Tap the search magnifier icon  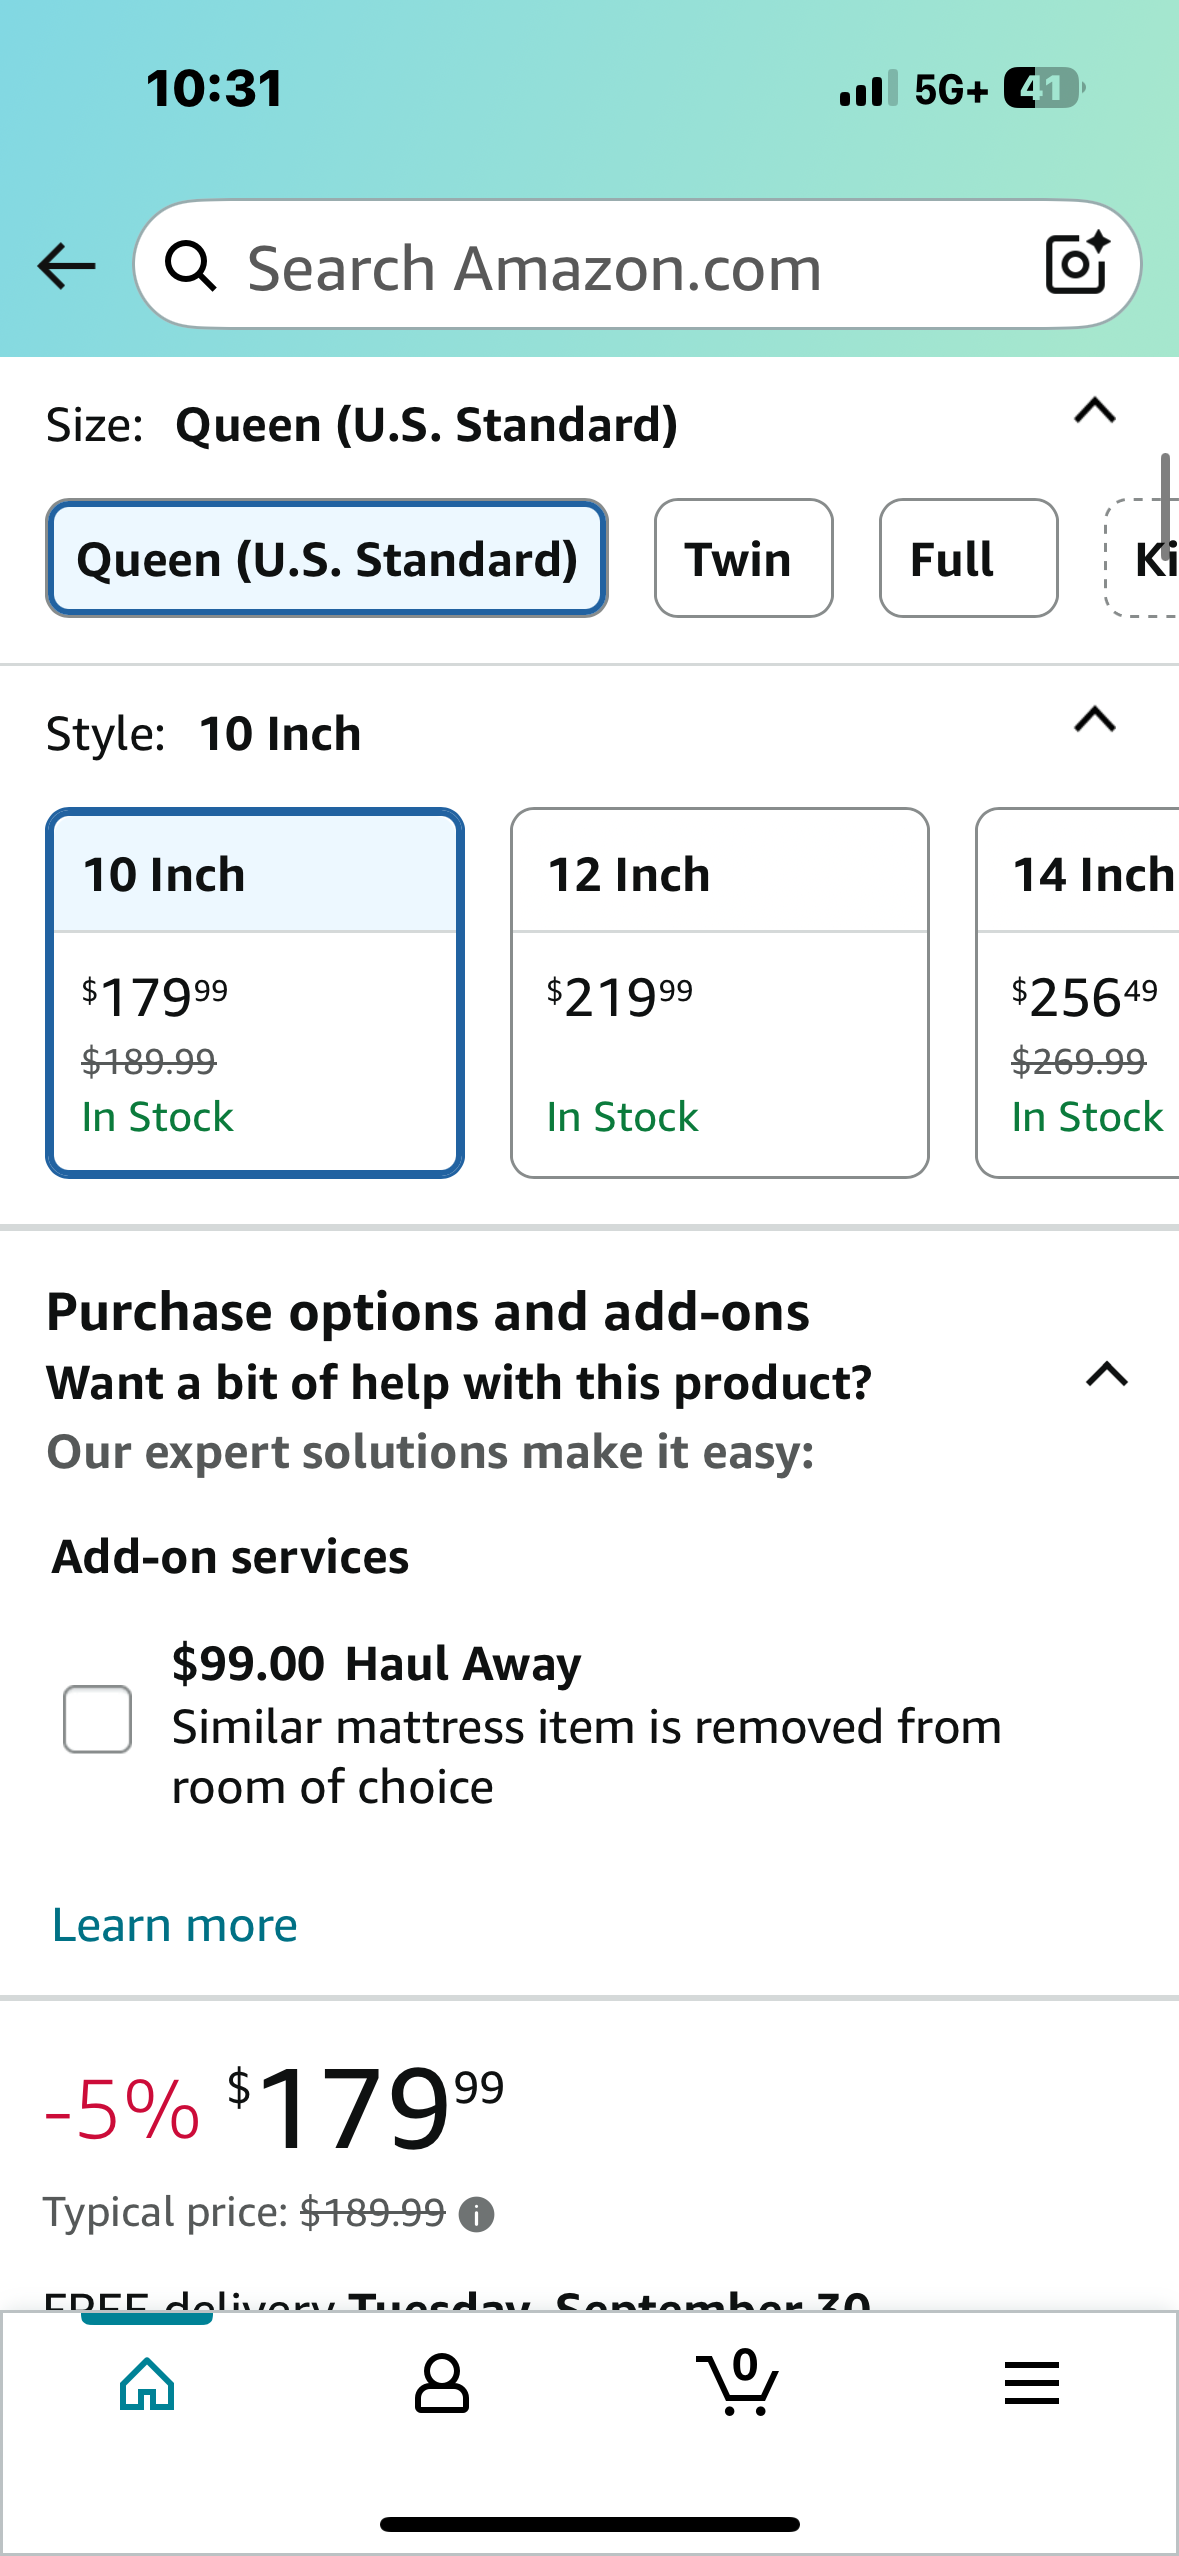pos(190,267)
